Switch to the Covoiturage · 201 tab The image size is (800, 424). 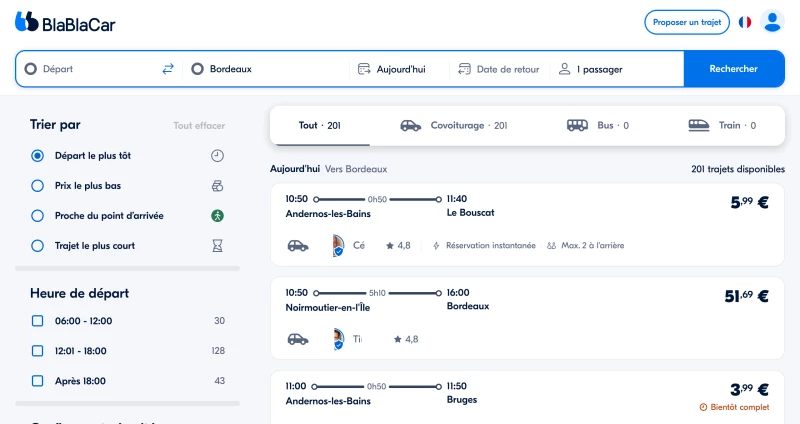click(454, 126)
